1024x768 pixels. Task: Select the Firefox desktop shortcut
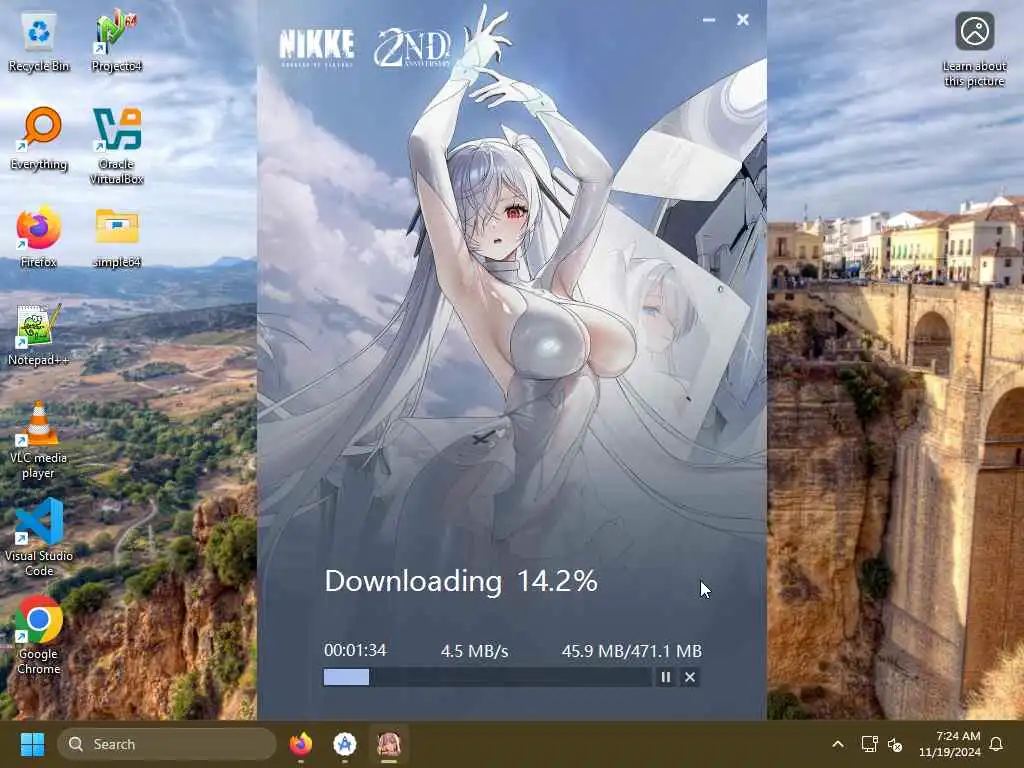pos(39,238)
